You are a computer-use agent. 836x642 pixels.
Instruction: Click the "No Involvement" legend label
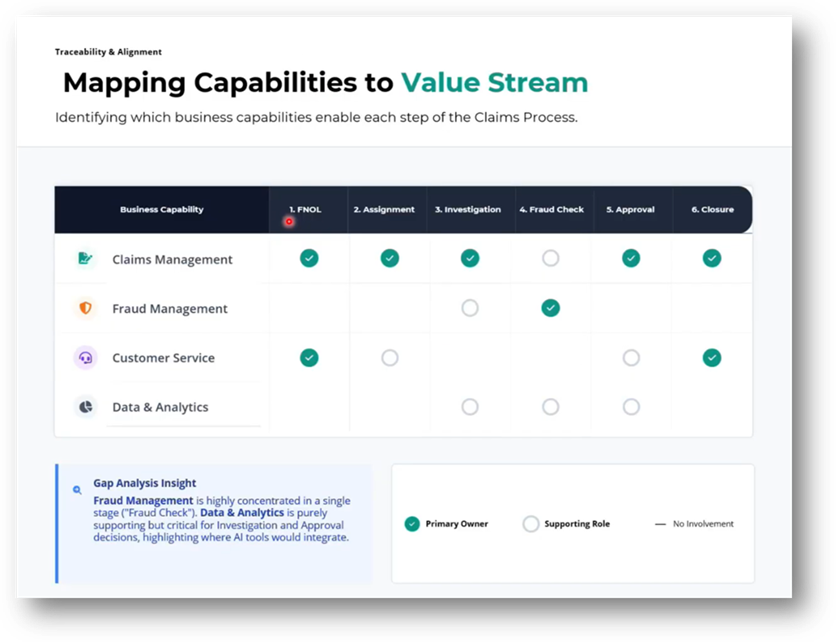(x=703, y=524)
